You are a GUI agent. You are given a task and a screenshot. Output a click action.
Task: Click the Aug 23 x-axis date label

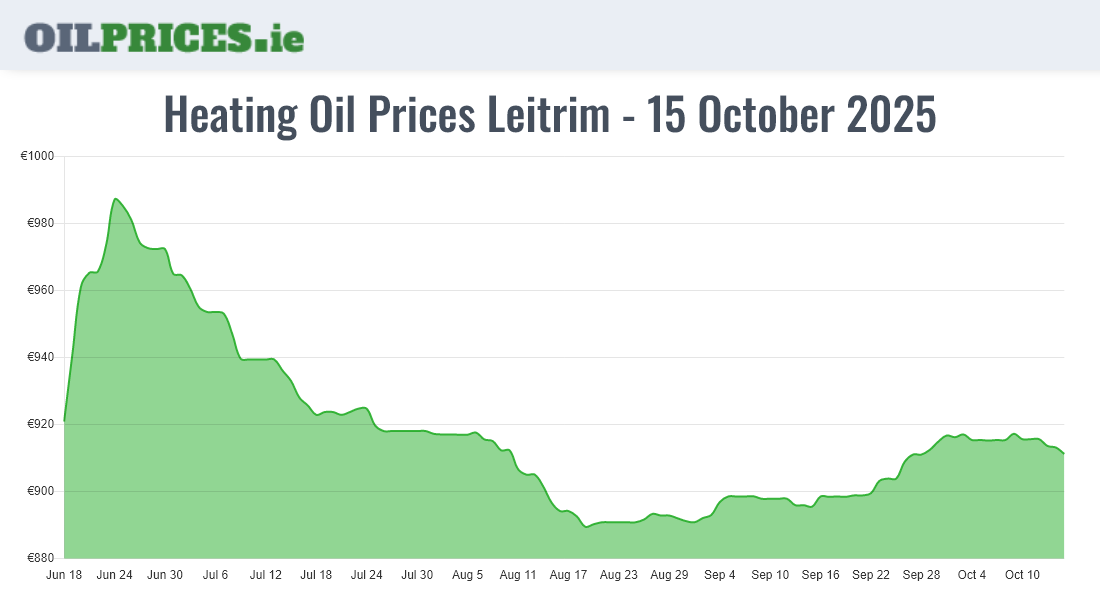tap(619, 575)
